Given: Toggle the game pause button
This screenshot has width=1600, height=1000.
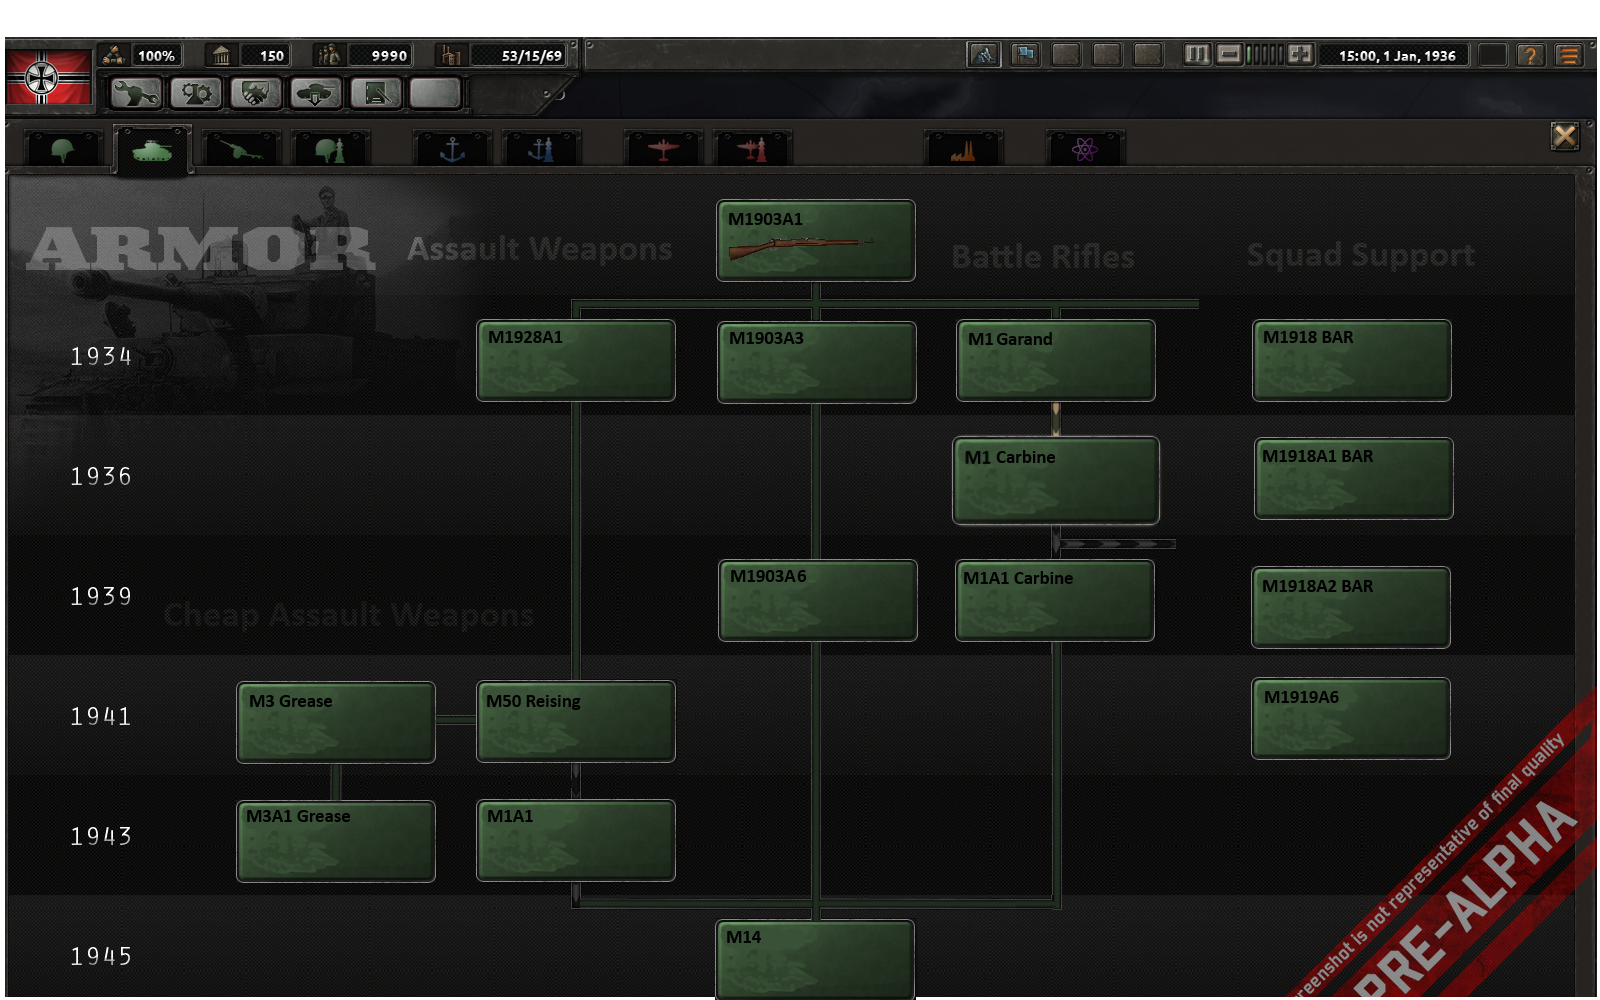Looking at the screenshot, I should (1197, 55).
